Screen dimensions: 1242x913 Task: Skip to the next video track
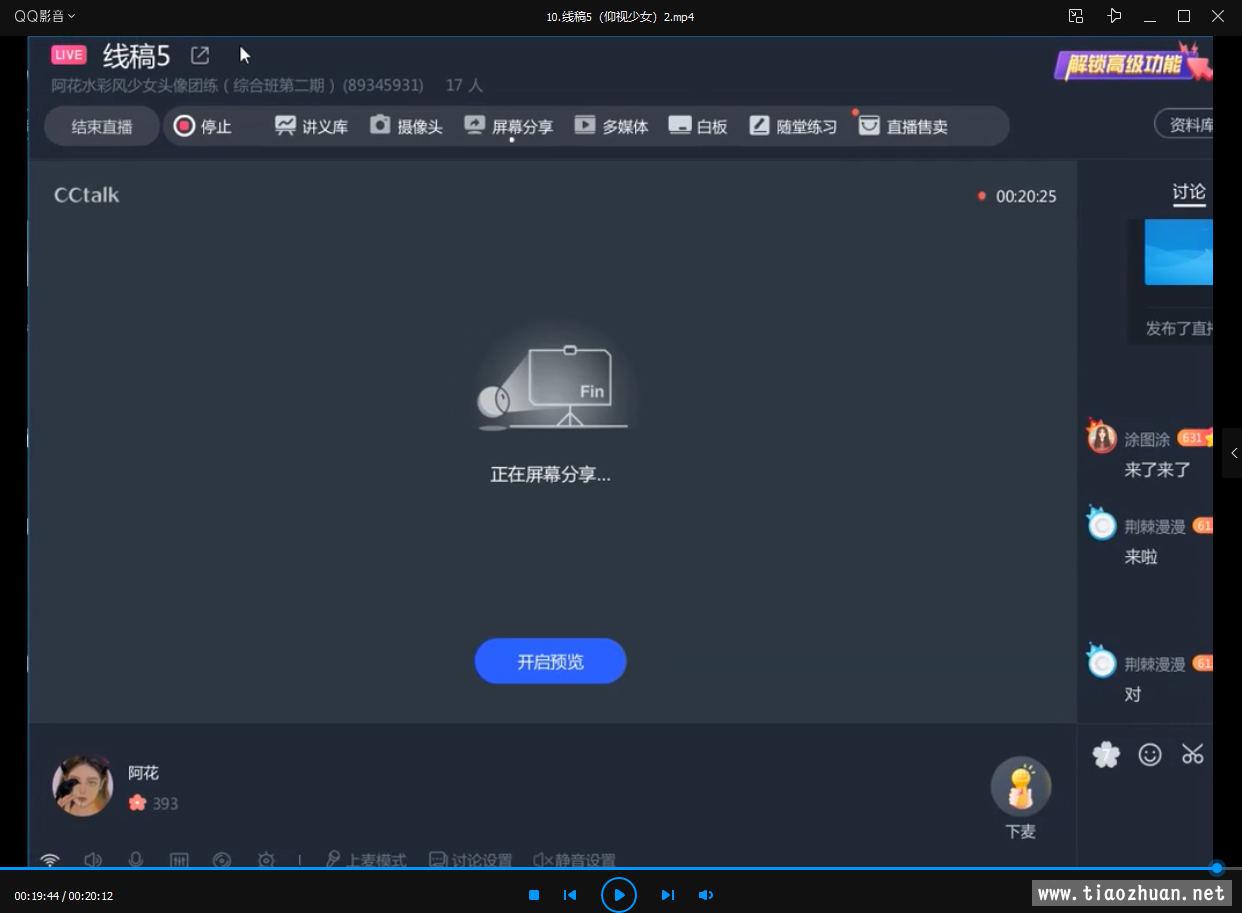point(667,895)
